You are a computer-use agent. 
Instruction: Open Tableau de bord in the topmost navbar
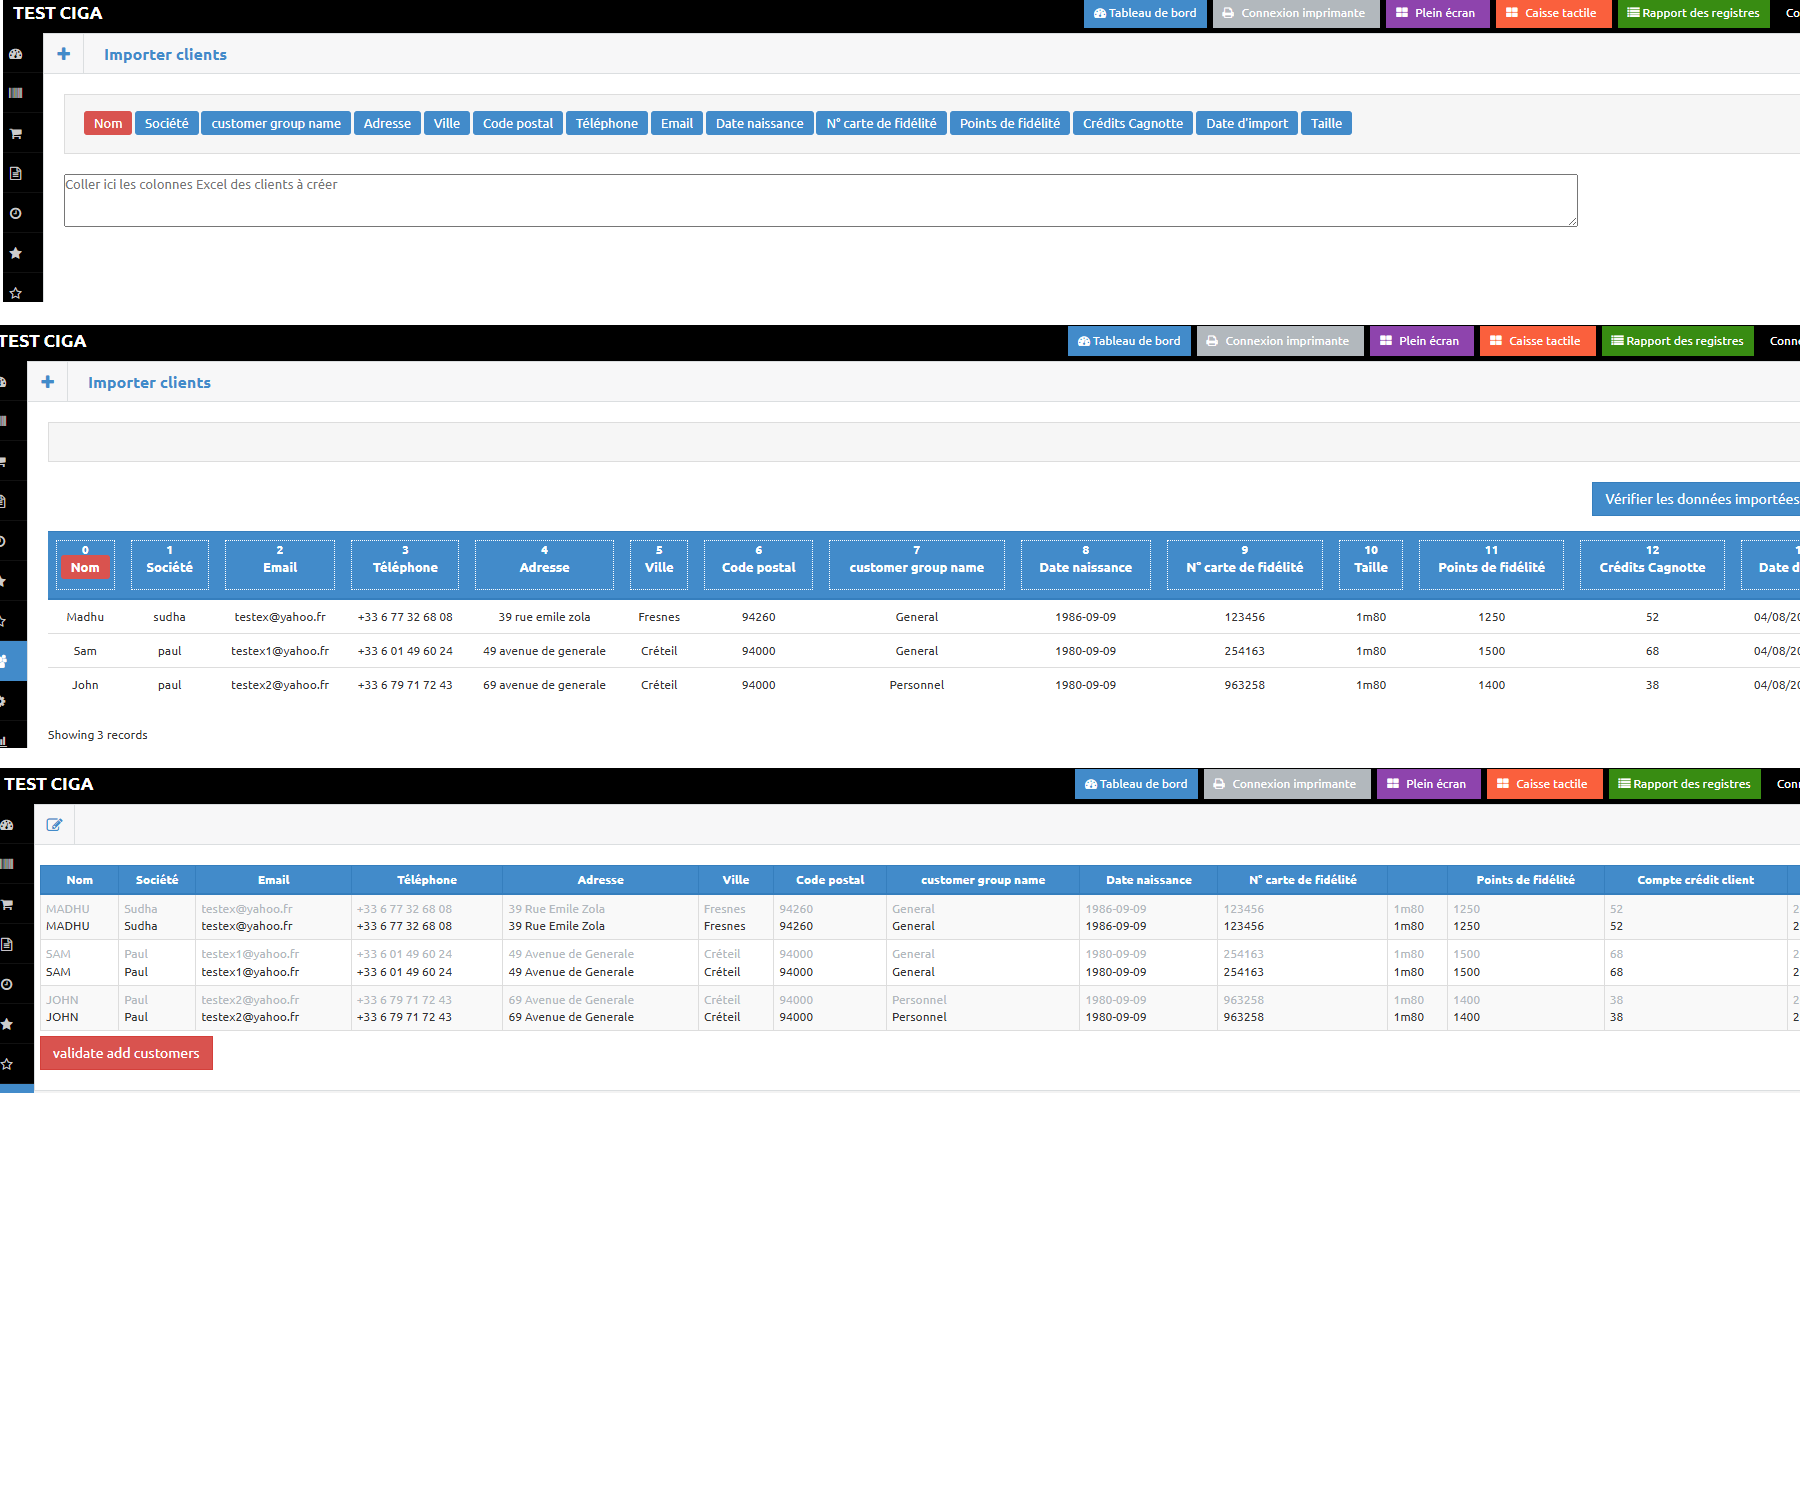tap(1145, 13)
